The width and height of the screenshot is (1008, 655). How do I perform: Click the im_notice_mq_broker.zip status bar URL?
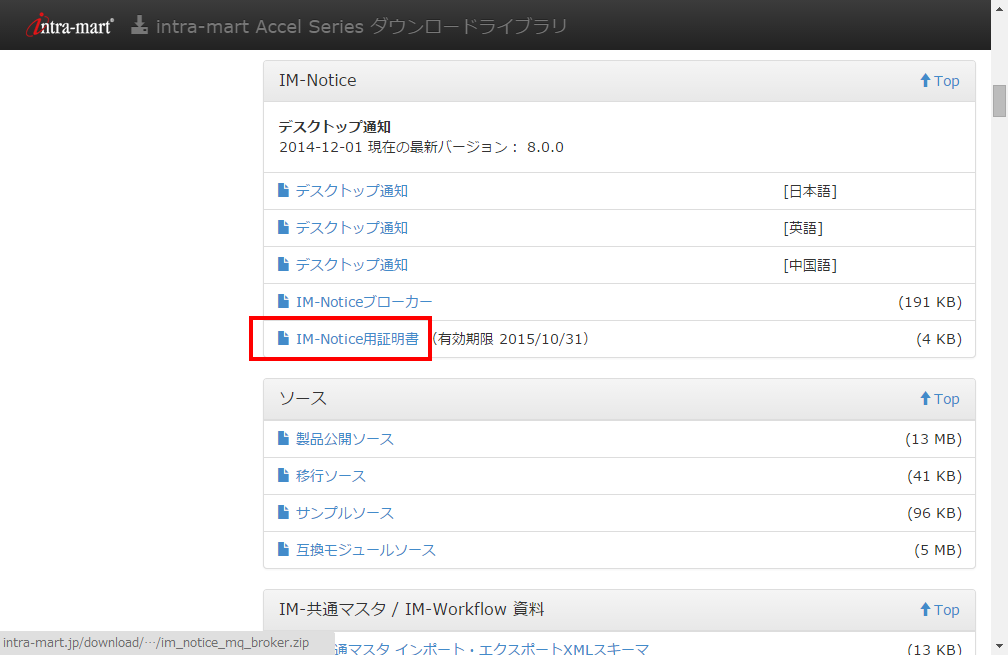[156, 643]
